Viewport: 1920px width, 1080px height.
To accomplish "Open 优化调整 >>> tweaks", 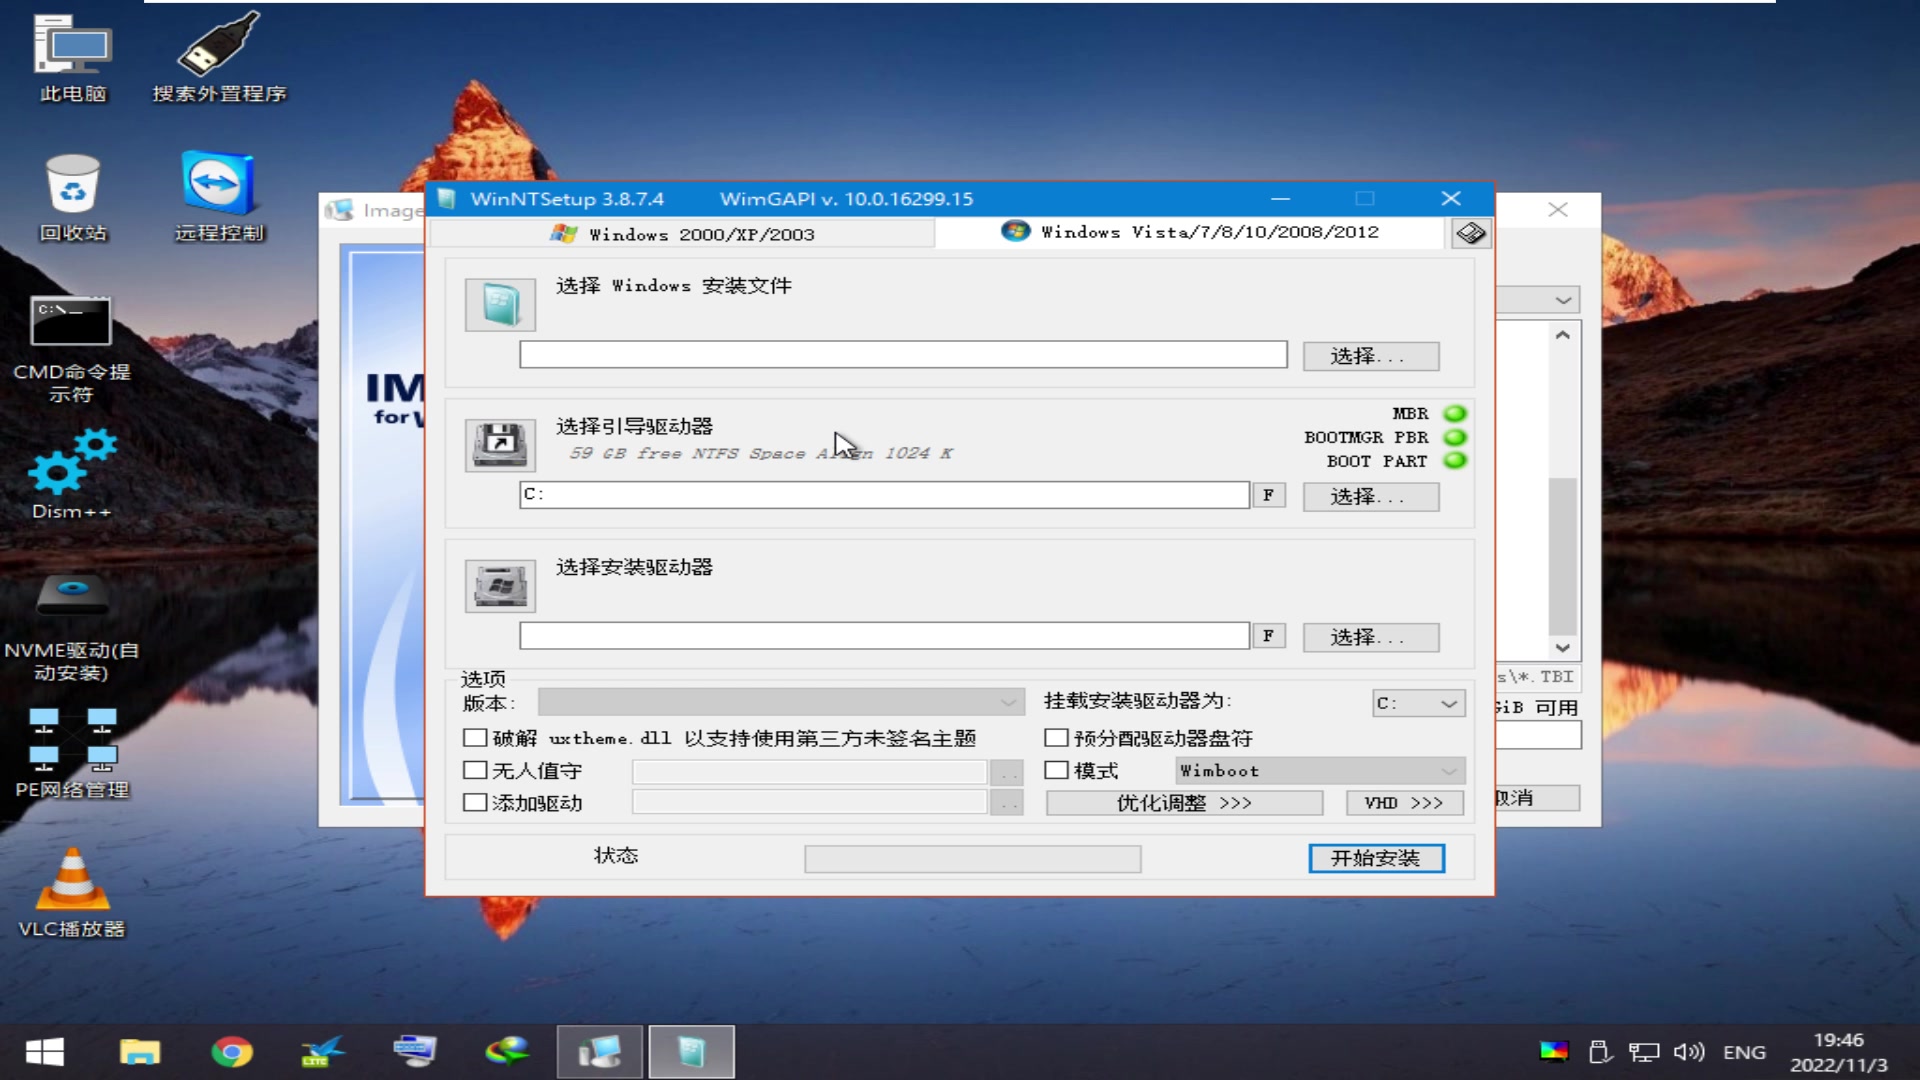I will pos(1184,803).
